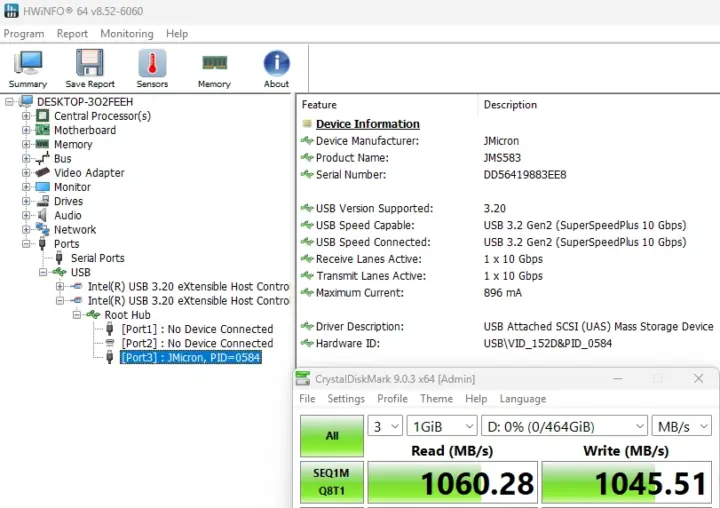The height and width of the screenshot is (508, 720).
Task: Click the Monitor tree icon
Action: point(42,187)
